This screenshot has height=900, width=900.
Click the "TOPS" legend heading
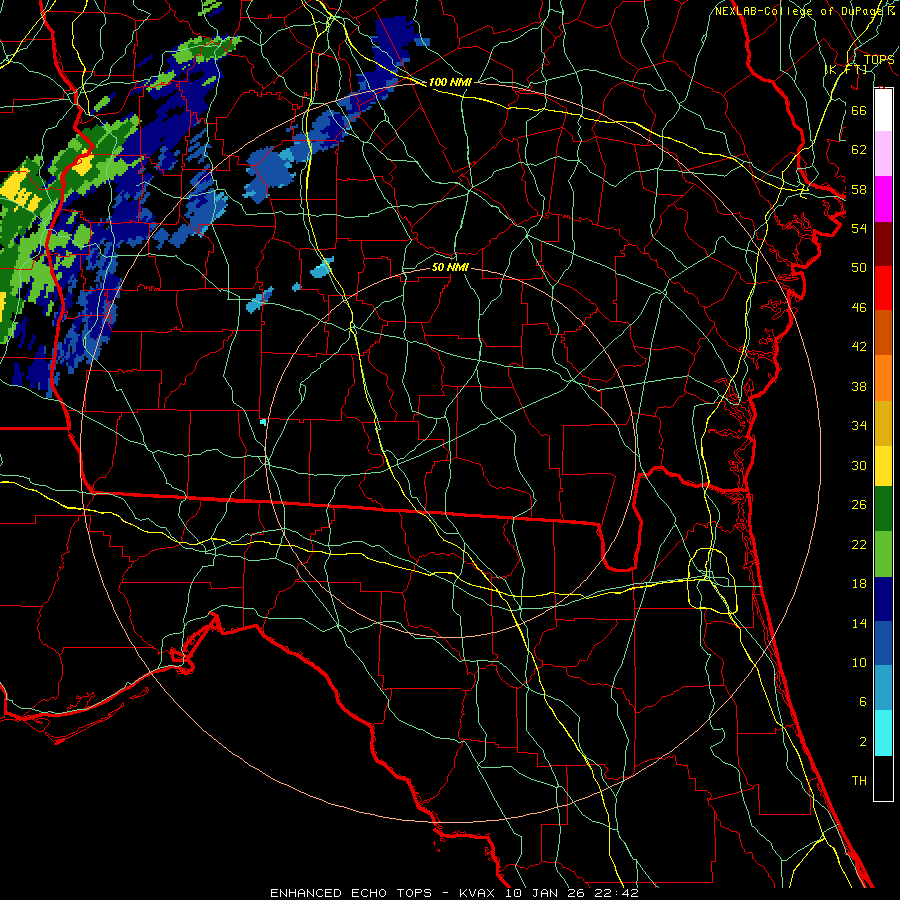(x=879, y=59)
